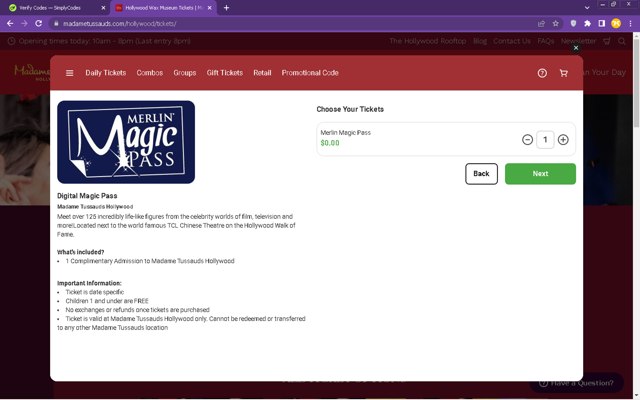Viewport: 640px width, 400px height.
Task: Click the address bar URL
Action: 120,24
